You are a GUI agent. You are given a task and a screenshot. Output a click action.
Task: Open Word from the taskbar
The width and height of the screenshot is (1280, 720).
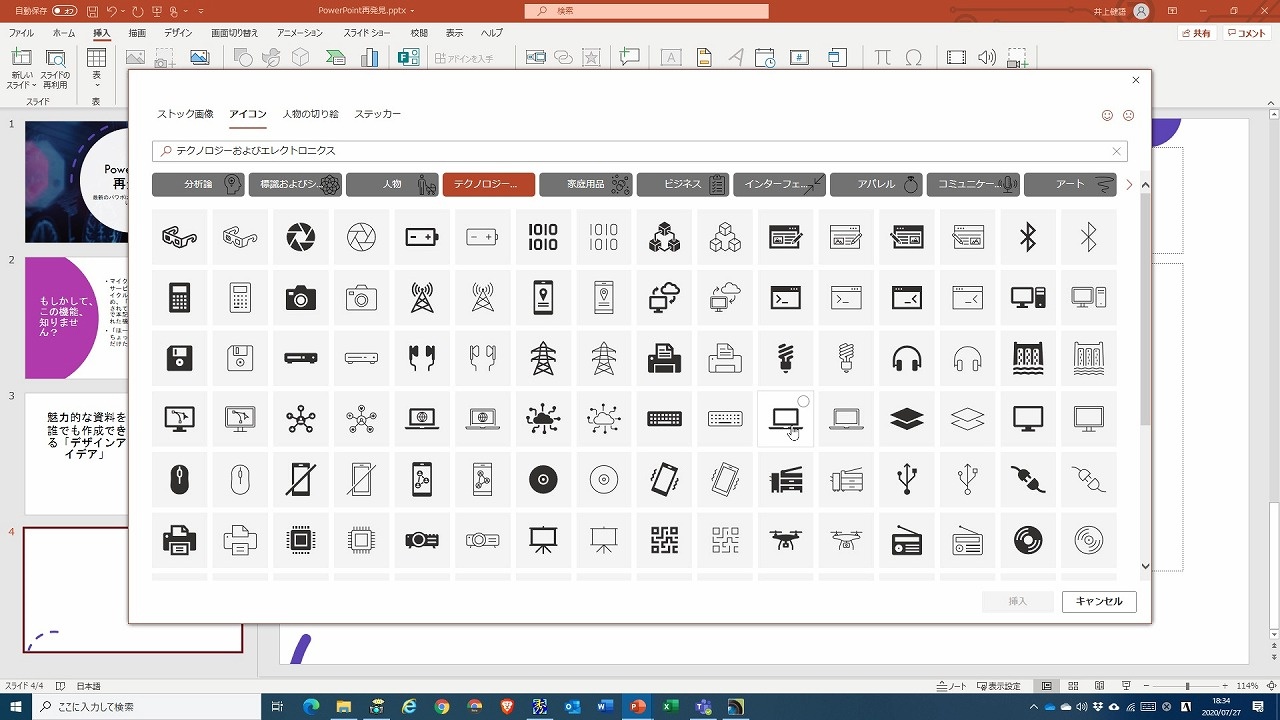[604, 706]
